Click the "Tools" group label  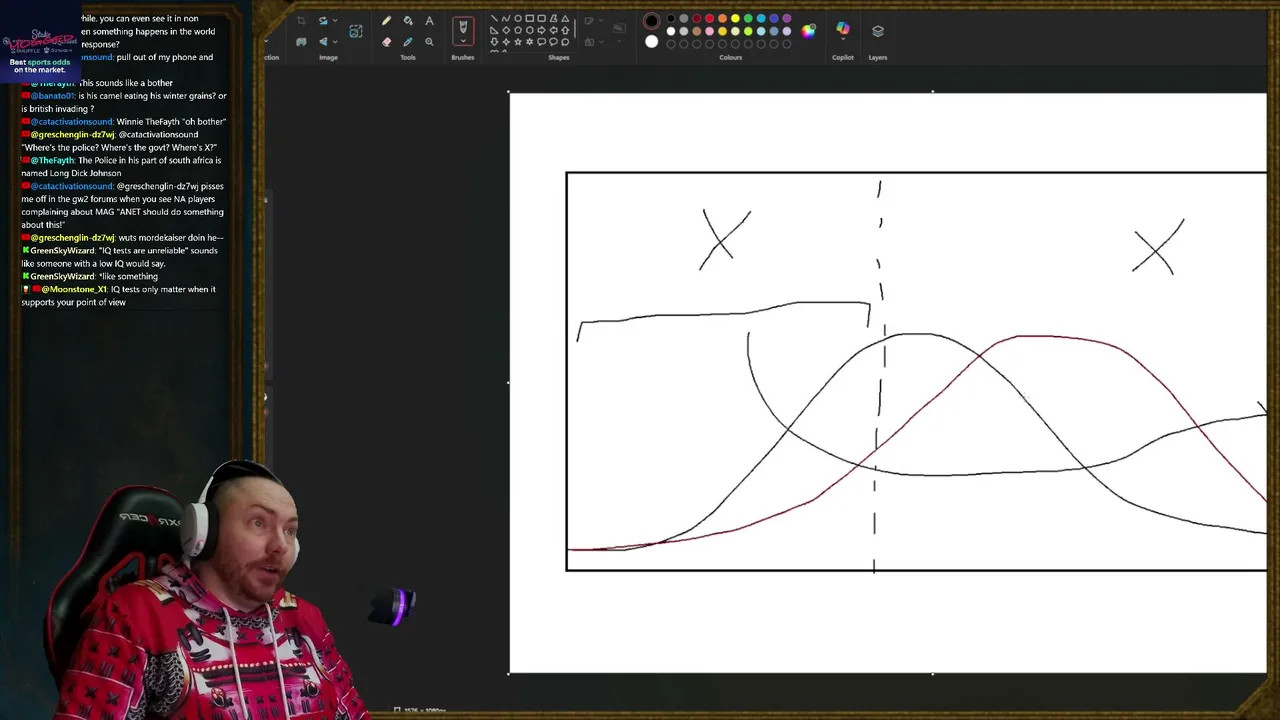(x=408, y=57)
